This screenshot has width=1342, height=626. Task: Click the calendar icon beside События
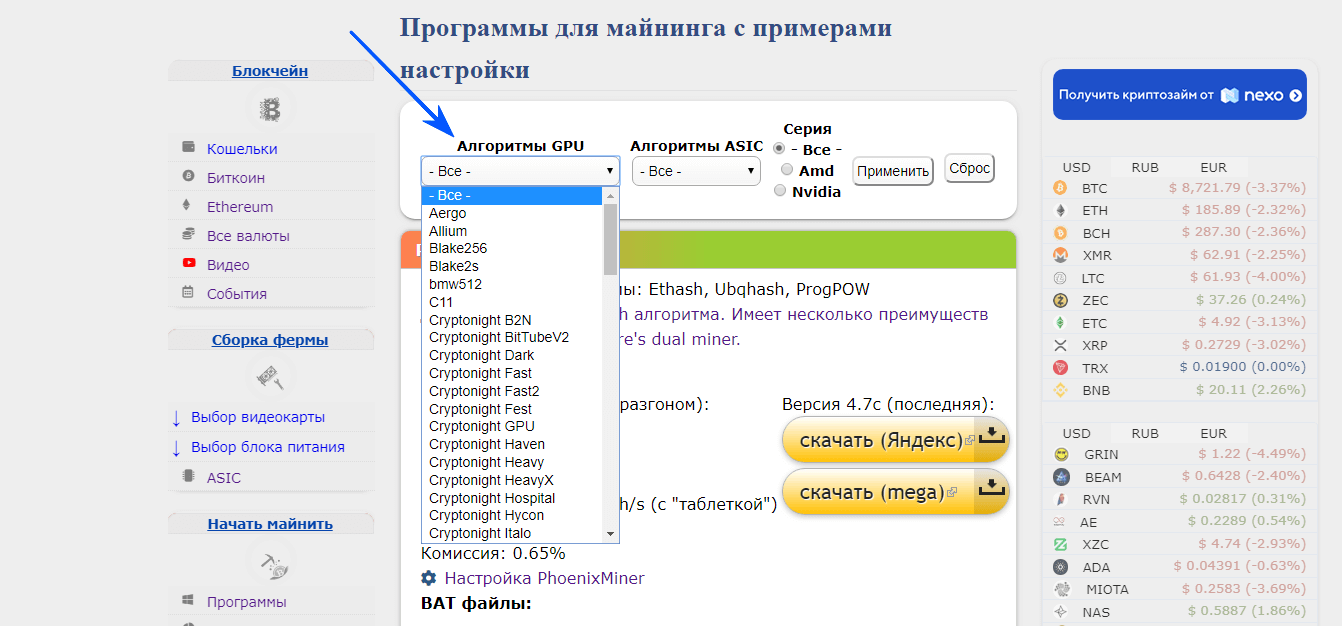[188, 292]
